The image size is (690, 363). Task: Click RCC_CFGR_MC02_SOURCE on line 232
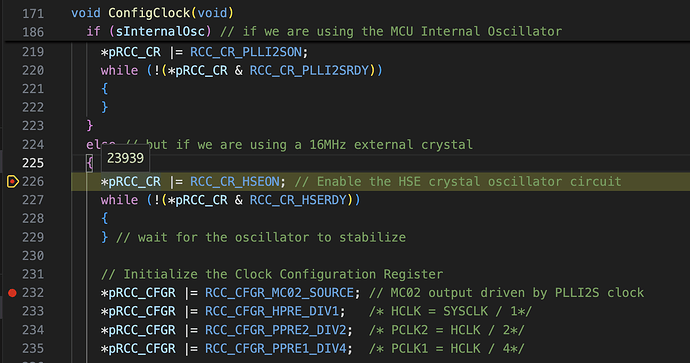[279, 293]
